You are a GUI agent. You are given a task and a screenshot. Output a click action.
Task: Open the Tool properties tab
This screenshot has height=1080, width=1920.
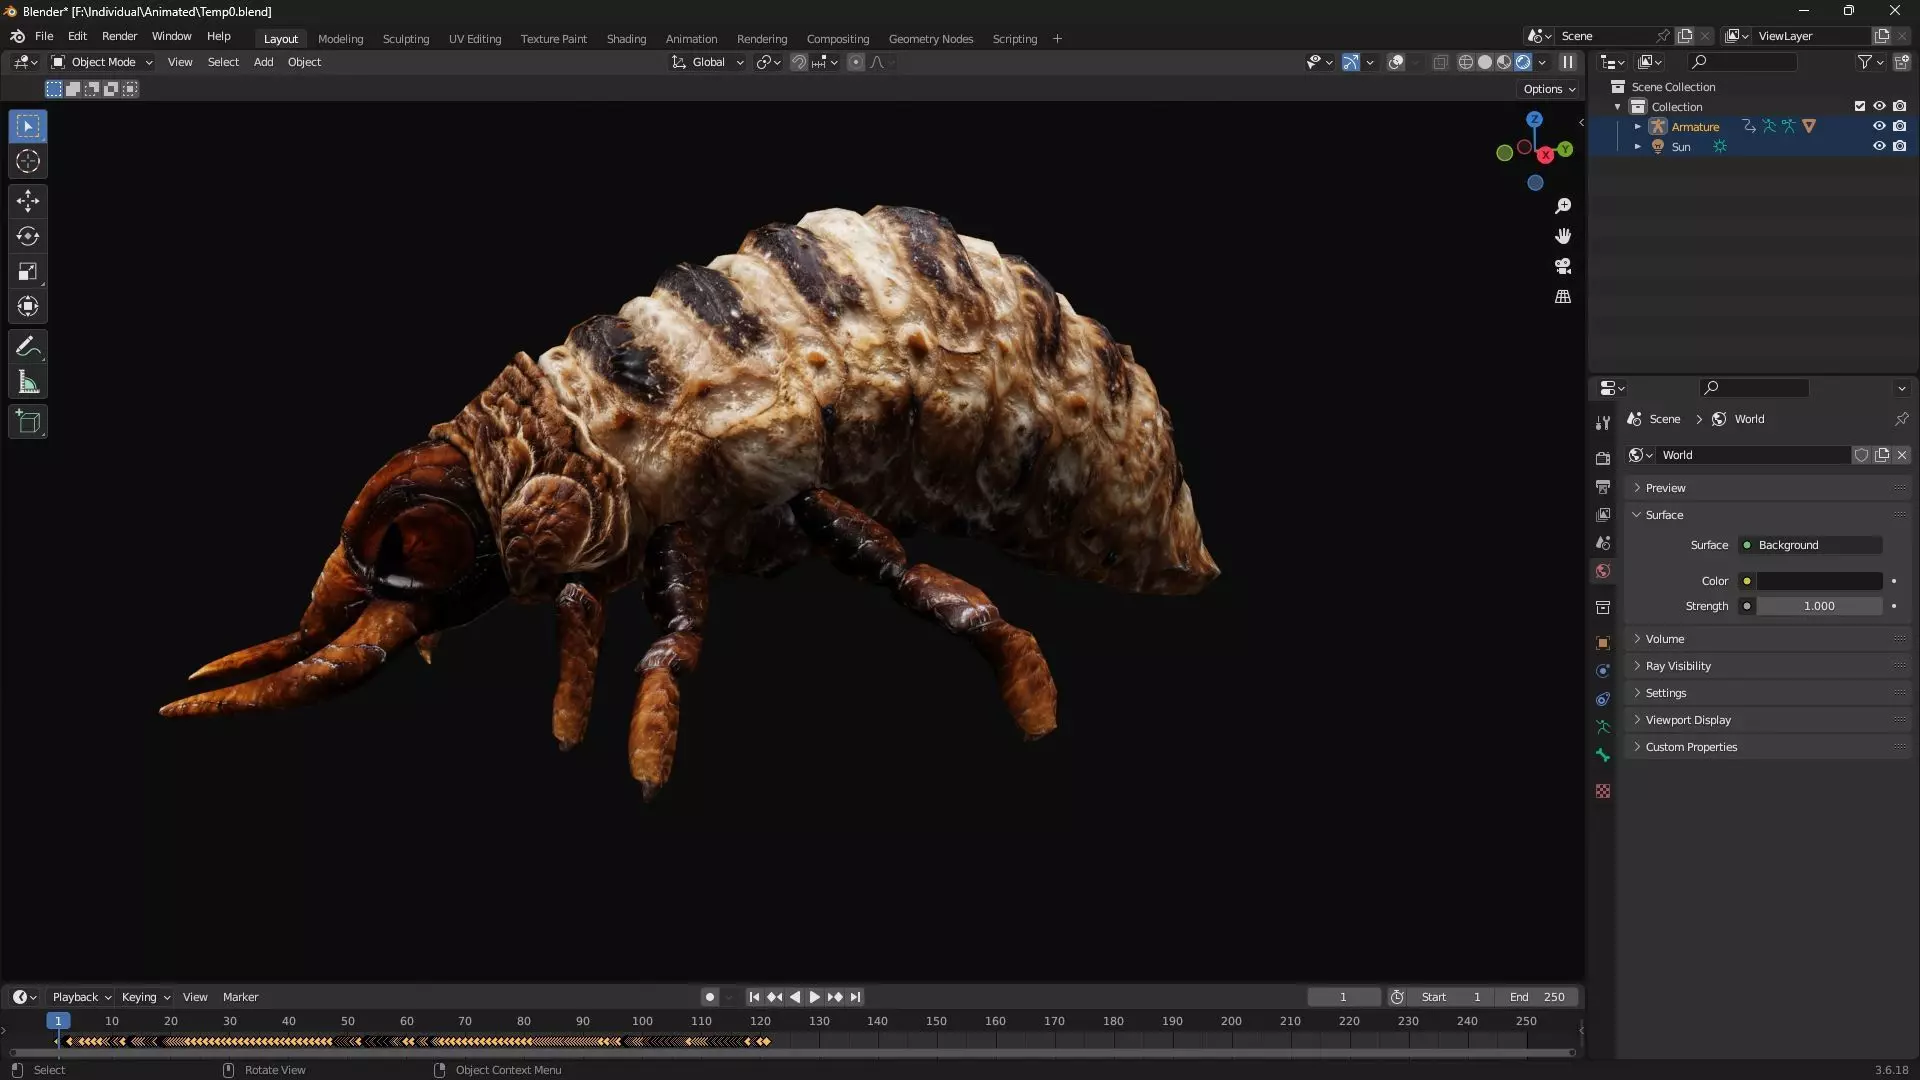[1603, 423]
